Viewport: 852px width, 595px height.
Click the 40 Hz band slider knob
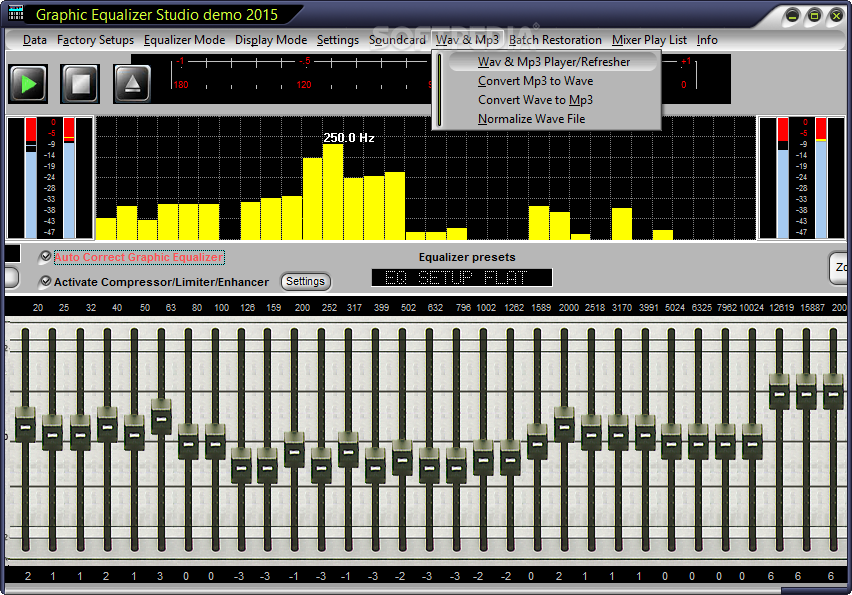pos(107,425)
